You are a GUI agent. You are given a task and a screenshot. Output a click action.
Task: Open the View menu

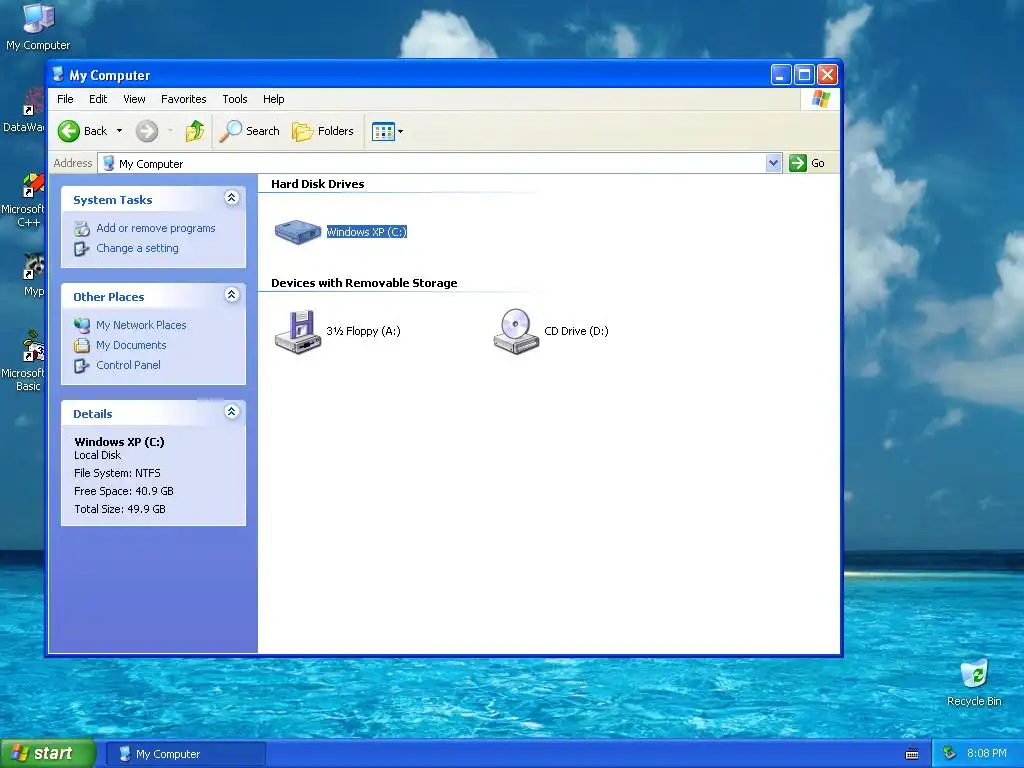[x=134, y=99]
